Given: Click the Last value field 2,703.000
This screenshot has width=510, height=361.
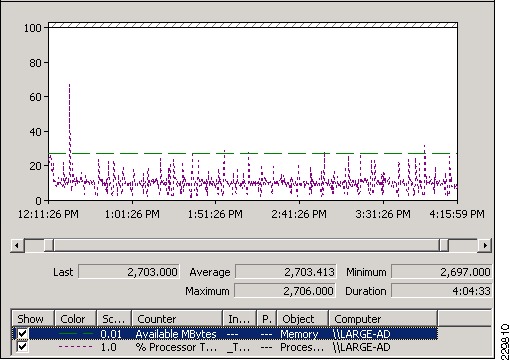Looking at the screenshot, I should (129, 272).
